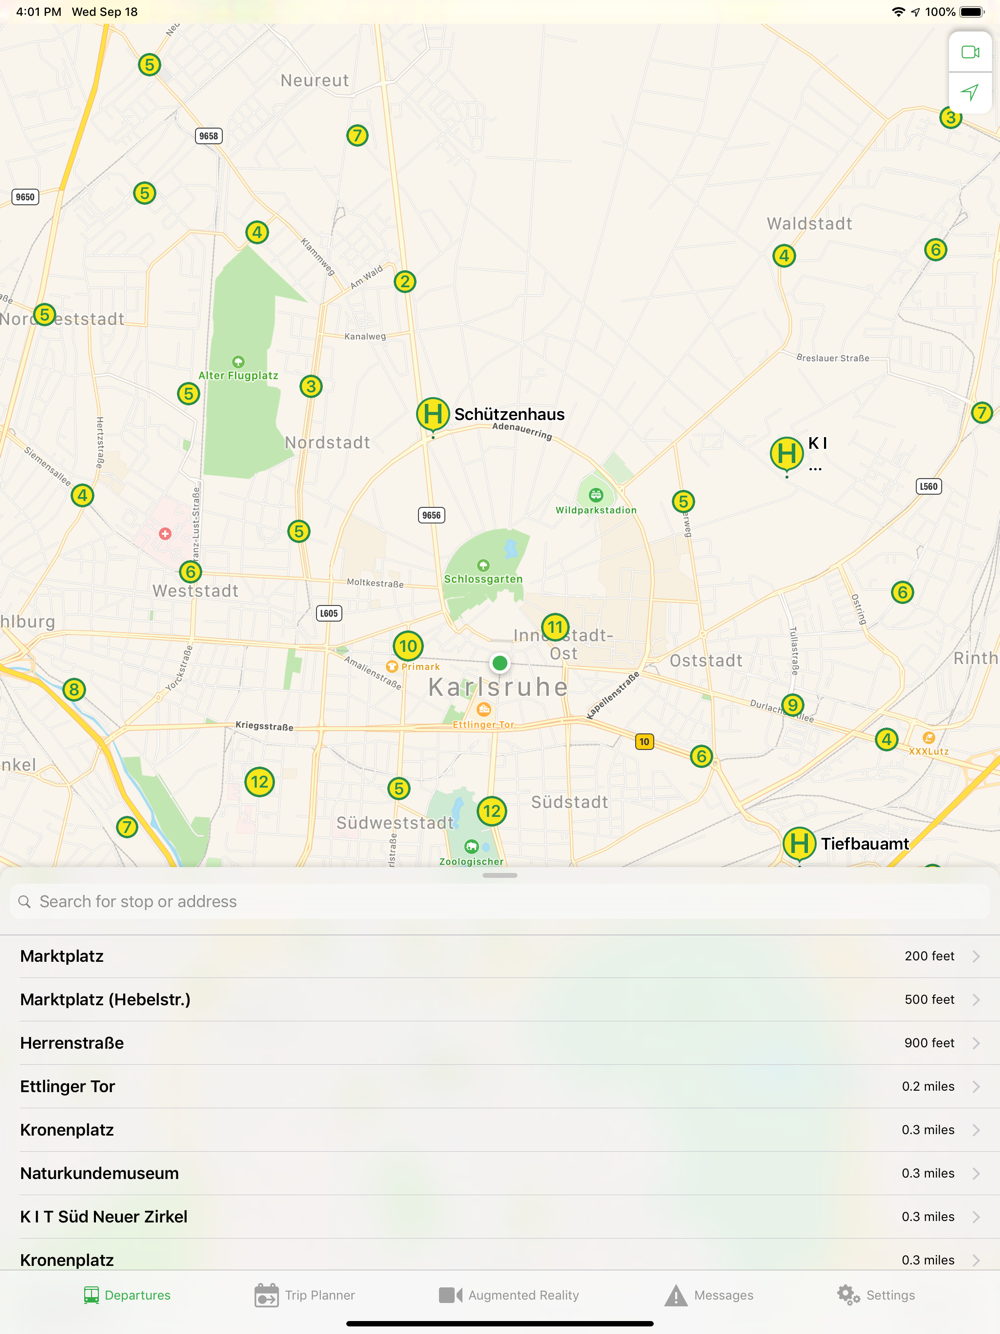Tap the Primark shop icon
The height and width of the screenshot is (1334, 1000).
[392, 666]
